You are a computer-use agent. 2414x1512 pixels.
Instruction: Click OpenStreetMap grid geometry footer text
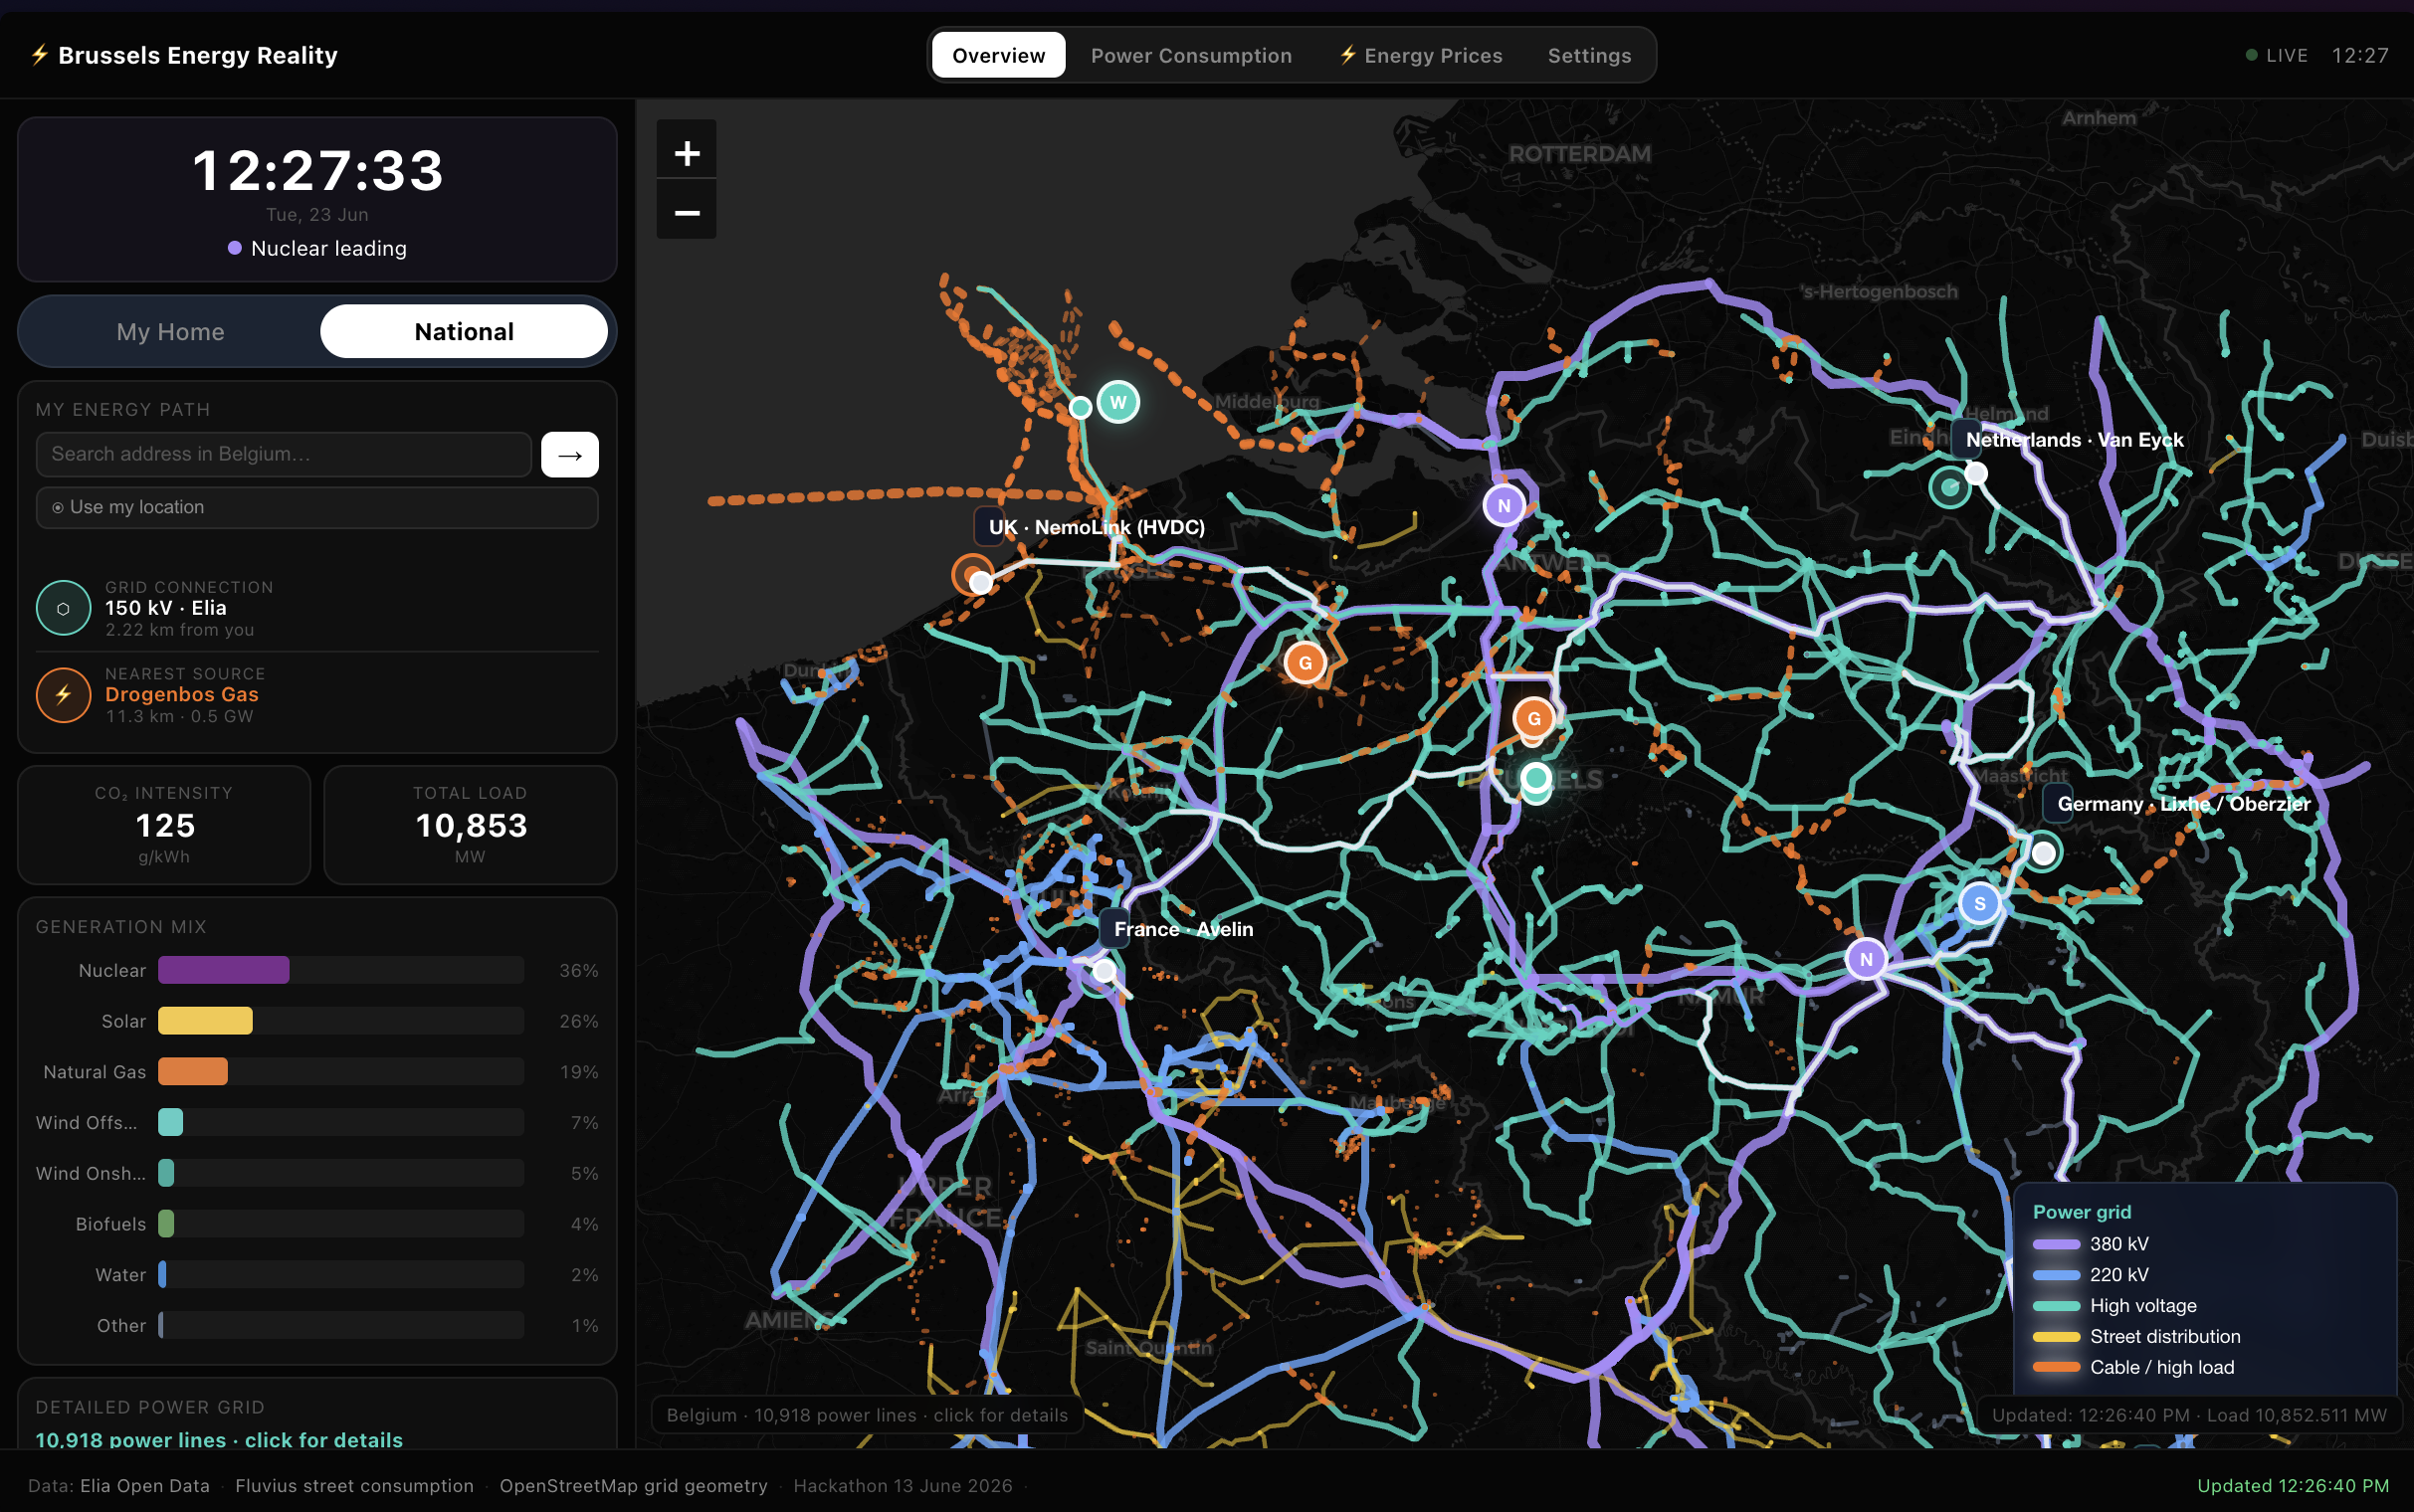pos(633,1486)
